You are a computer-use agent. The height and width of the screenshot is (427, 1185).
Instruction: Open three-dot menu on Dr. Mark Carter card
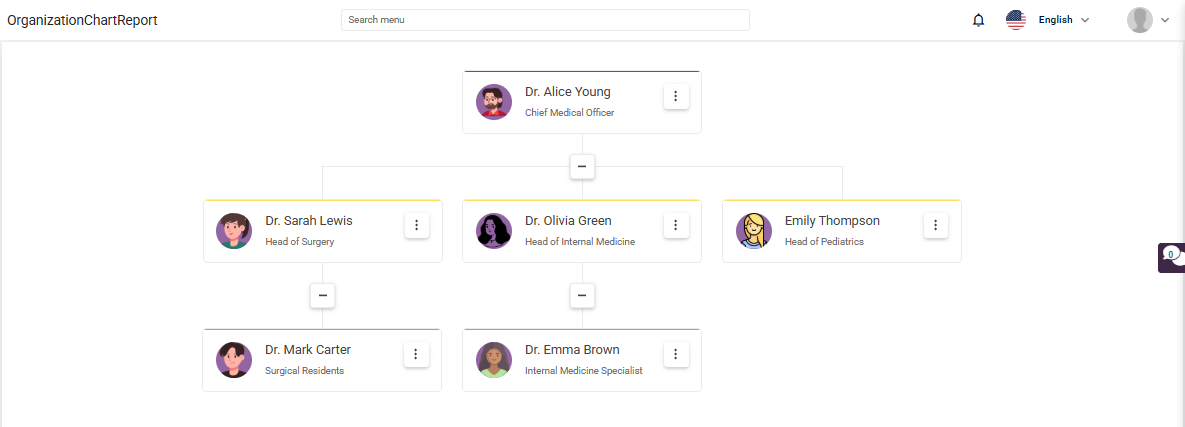click(x=416, y=354)
